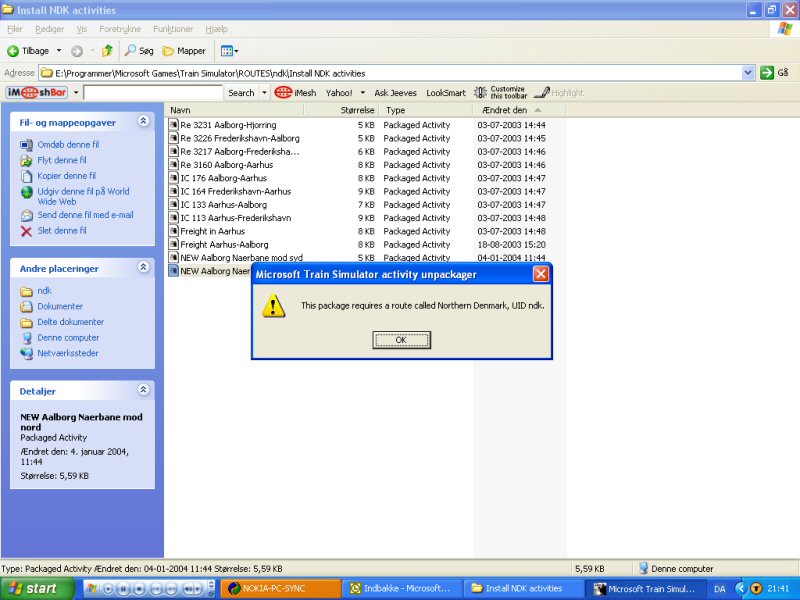Open the Tilbage history dropdown arrow
Viewport: 800px width, 600px height.
(59, 51)
